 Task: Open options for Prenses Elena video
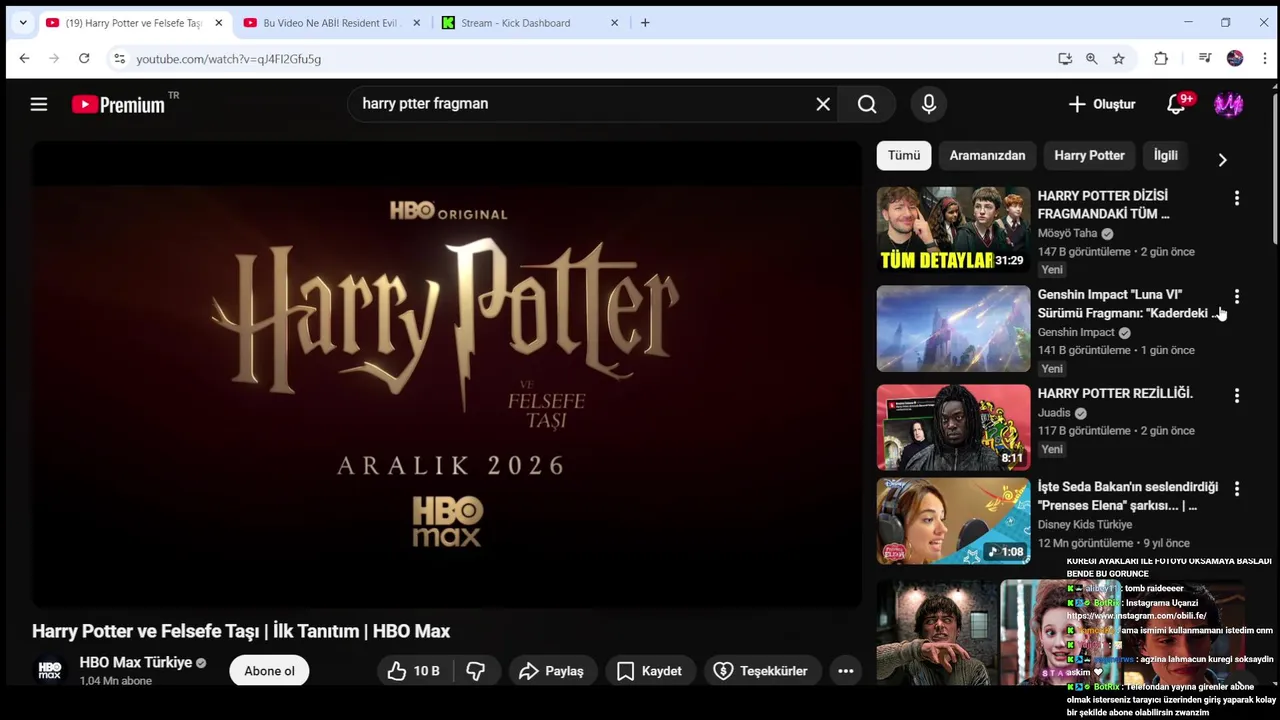click(1237, 489)
